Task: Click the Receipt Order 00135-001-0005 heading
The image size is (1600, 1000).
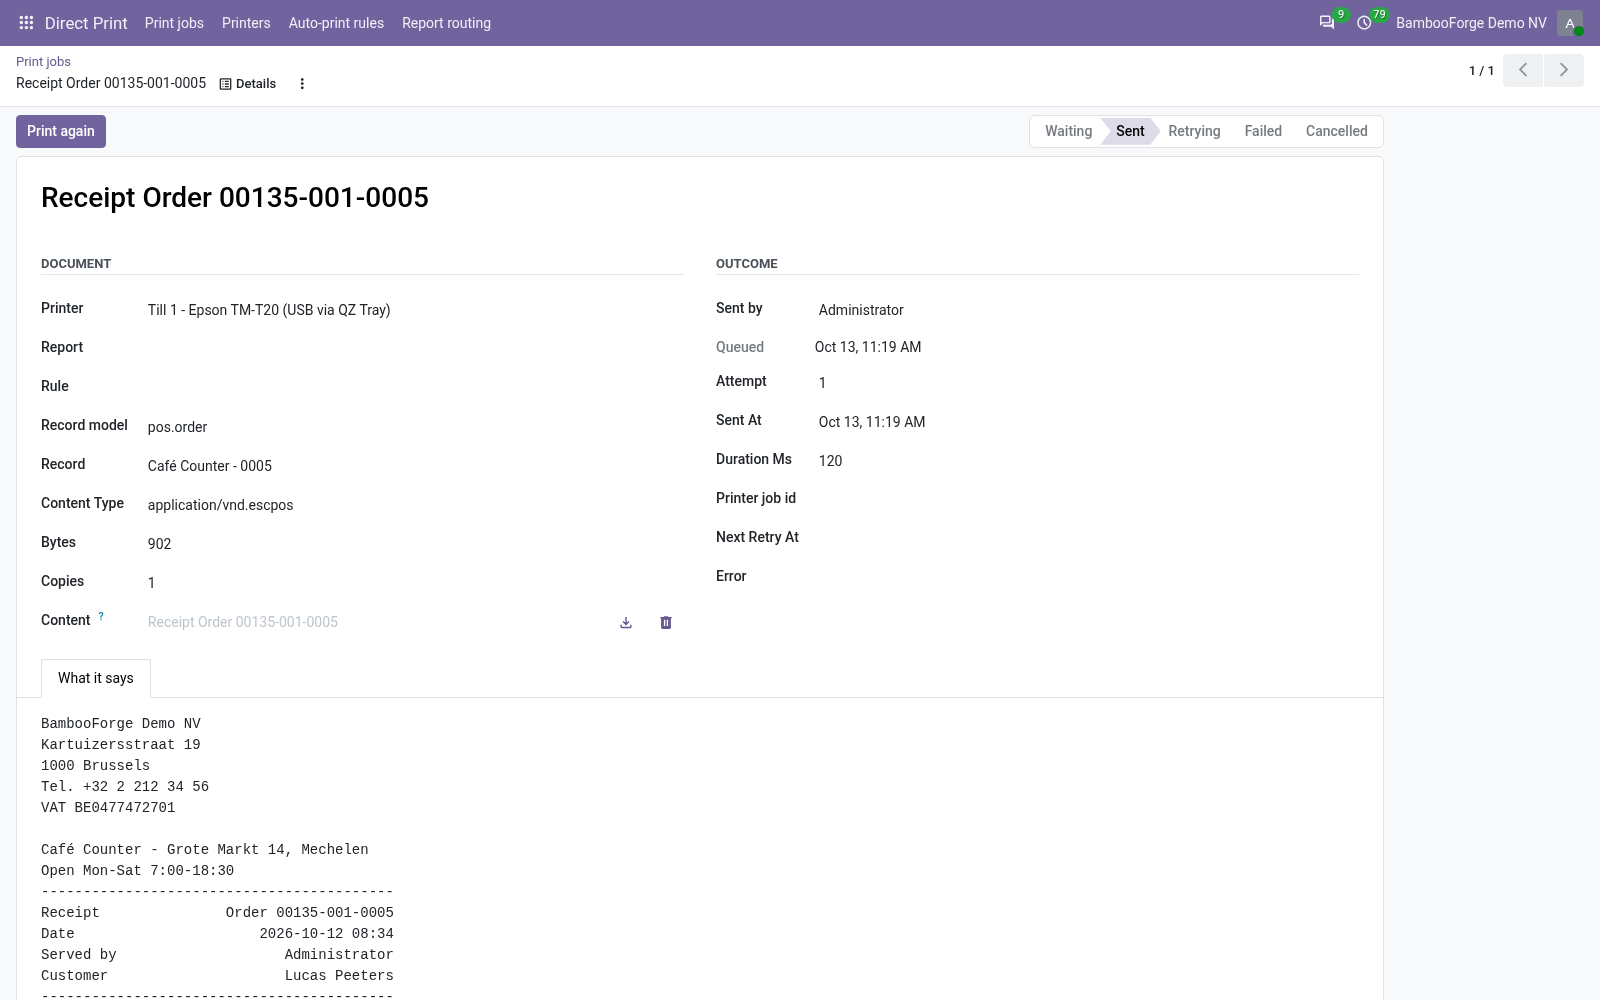Action: tap(235, 197)
